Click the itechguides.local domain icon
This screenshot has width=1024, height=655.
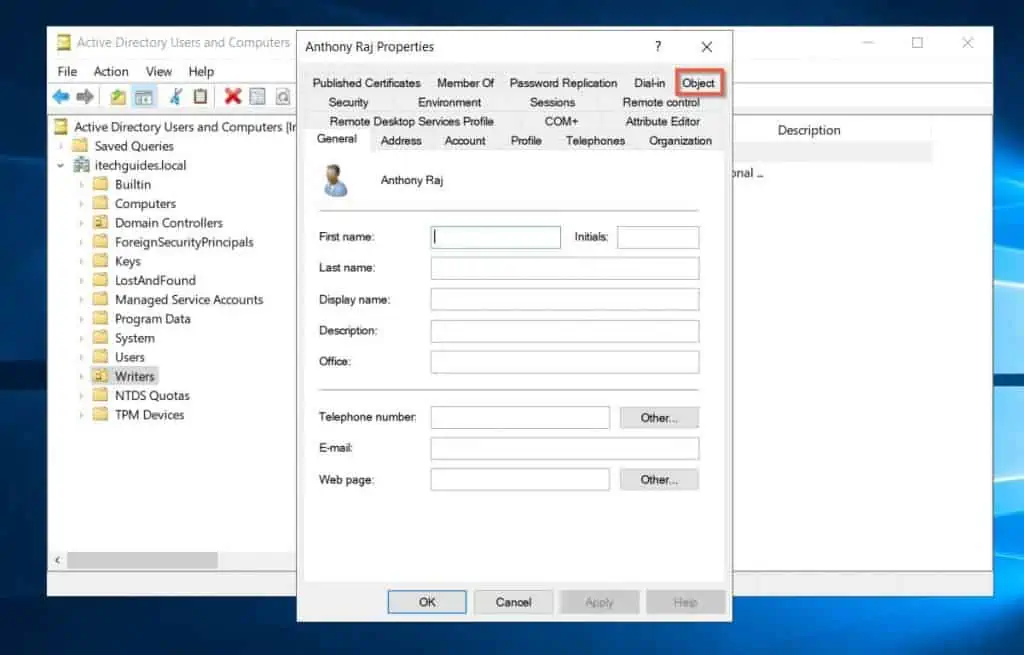pyautogui.click(x=82, y=165)
